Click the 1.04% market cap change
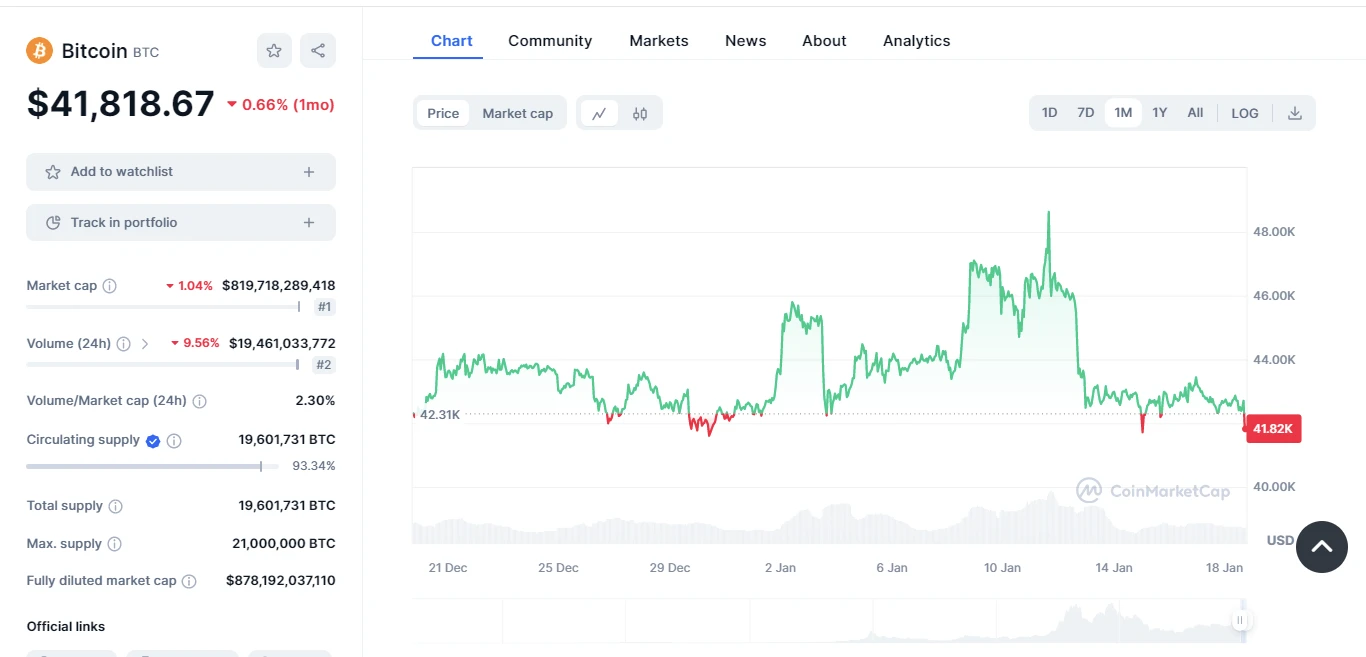This screenshot has width=1366, height=657. [x=190, y=286]
